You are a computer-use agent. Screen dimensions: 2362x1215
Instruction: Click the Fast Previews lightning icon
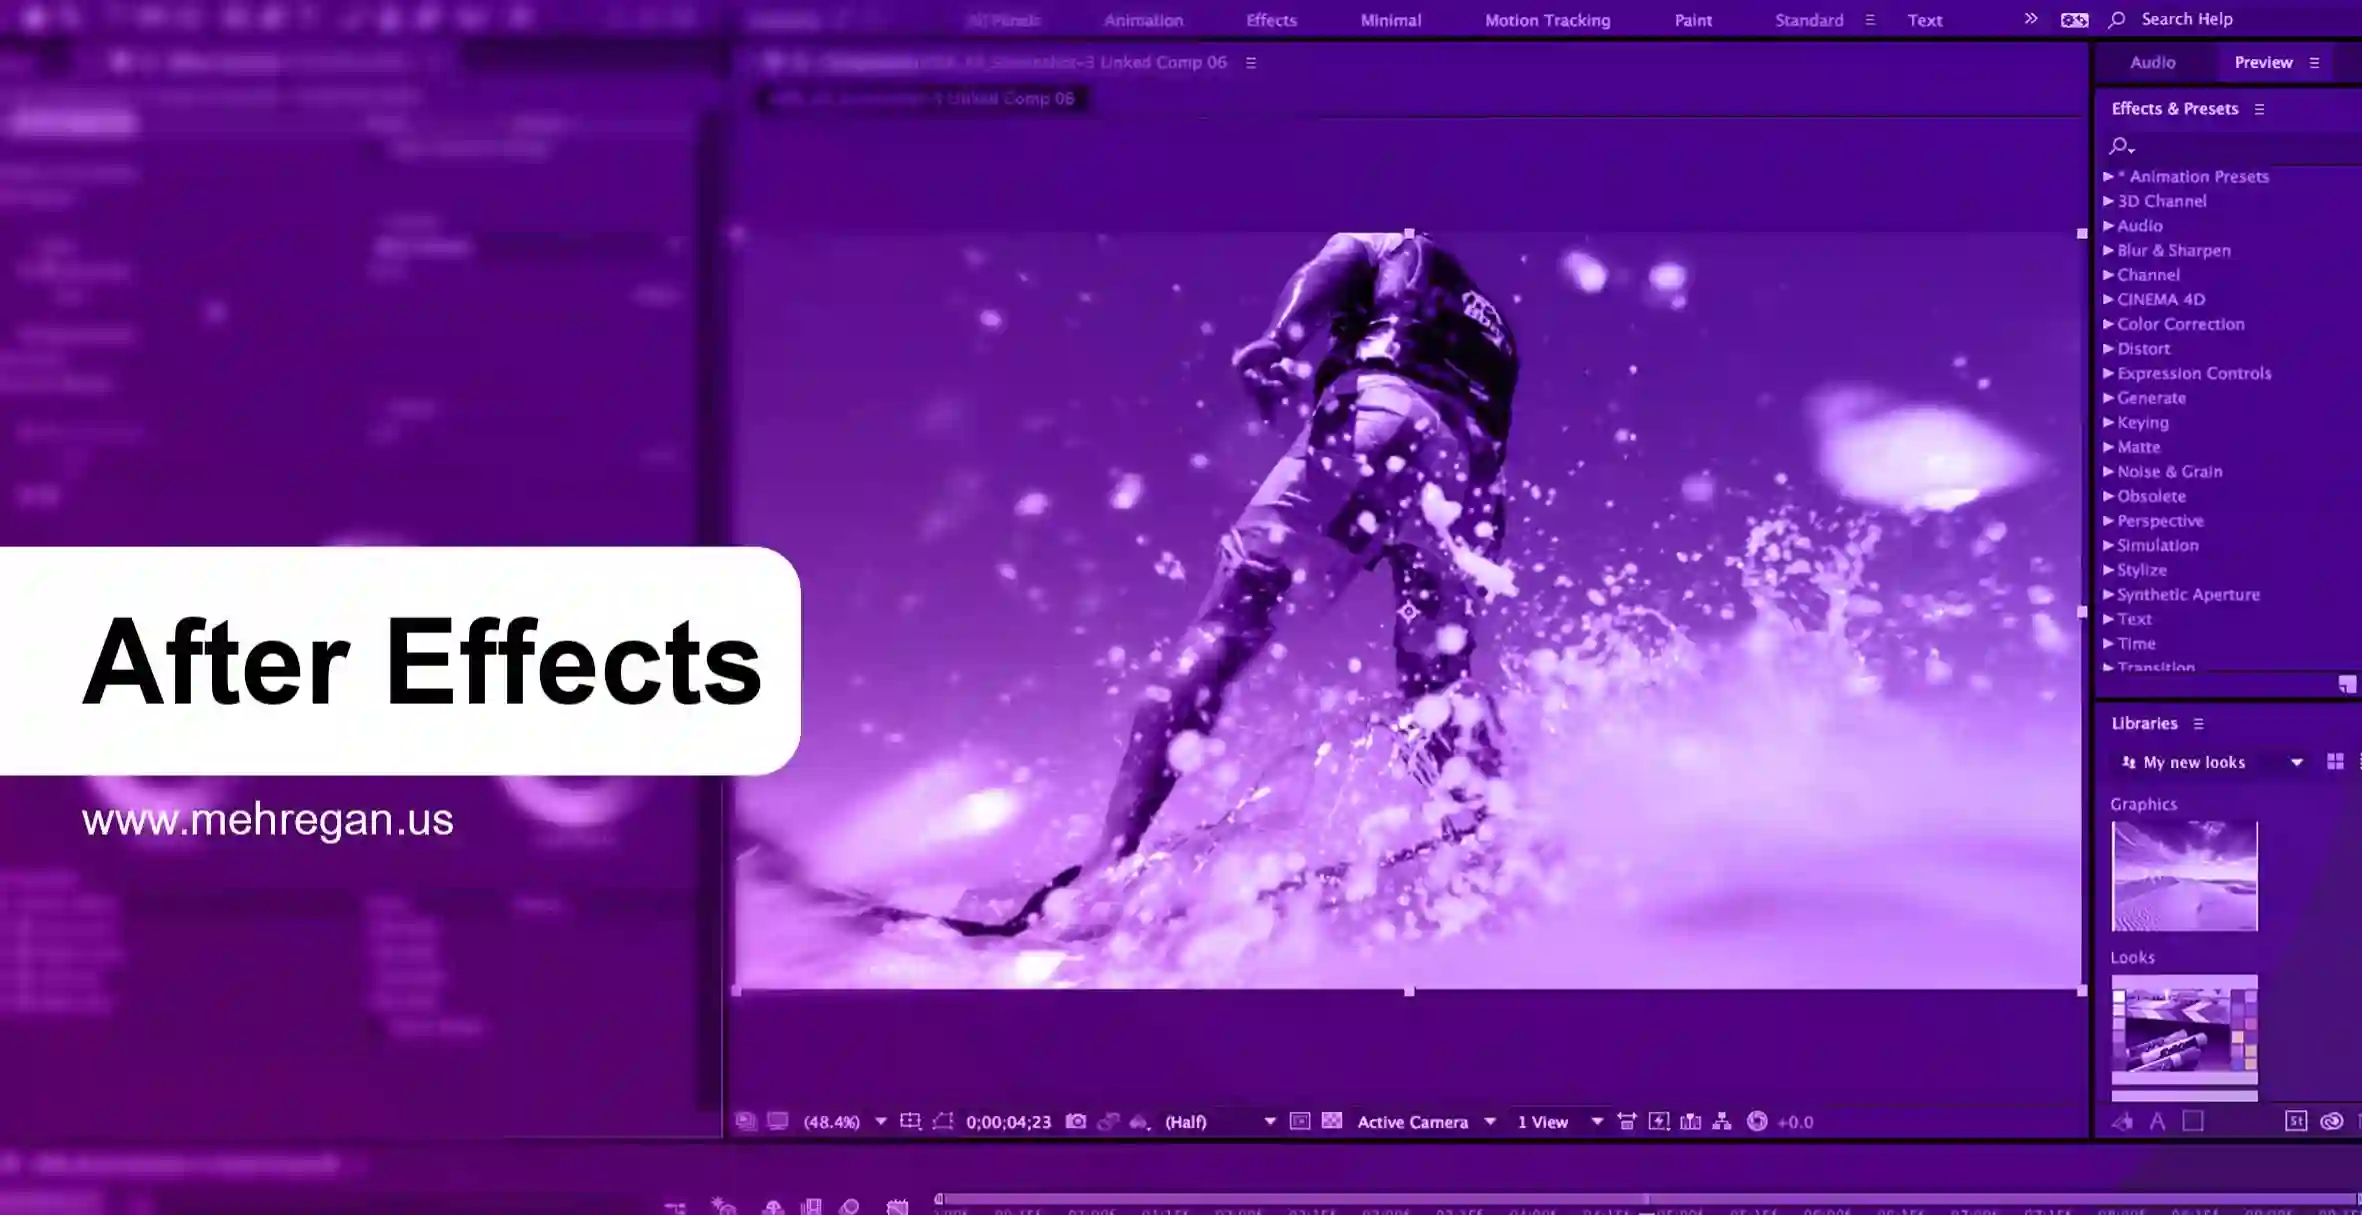click(1659, 1121)
